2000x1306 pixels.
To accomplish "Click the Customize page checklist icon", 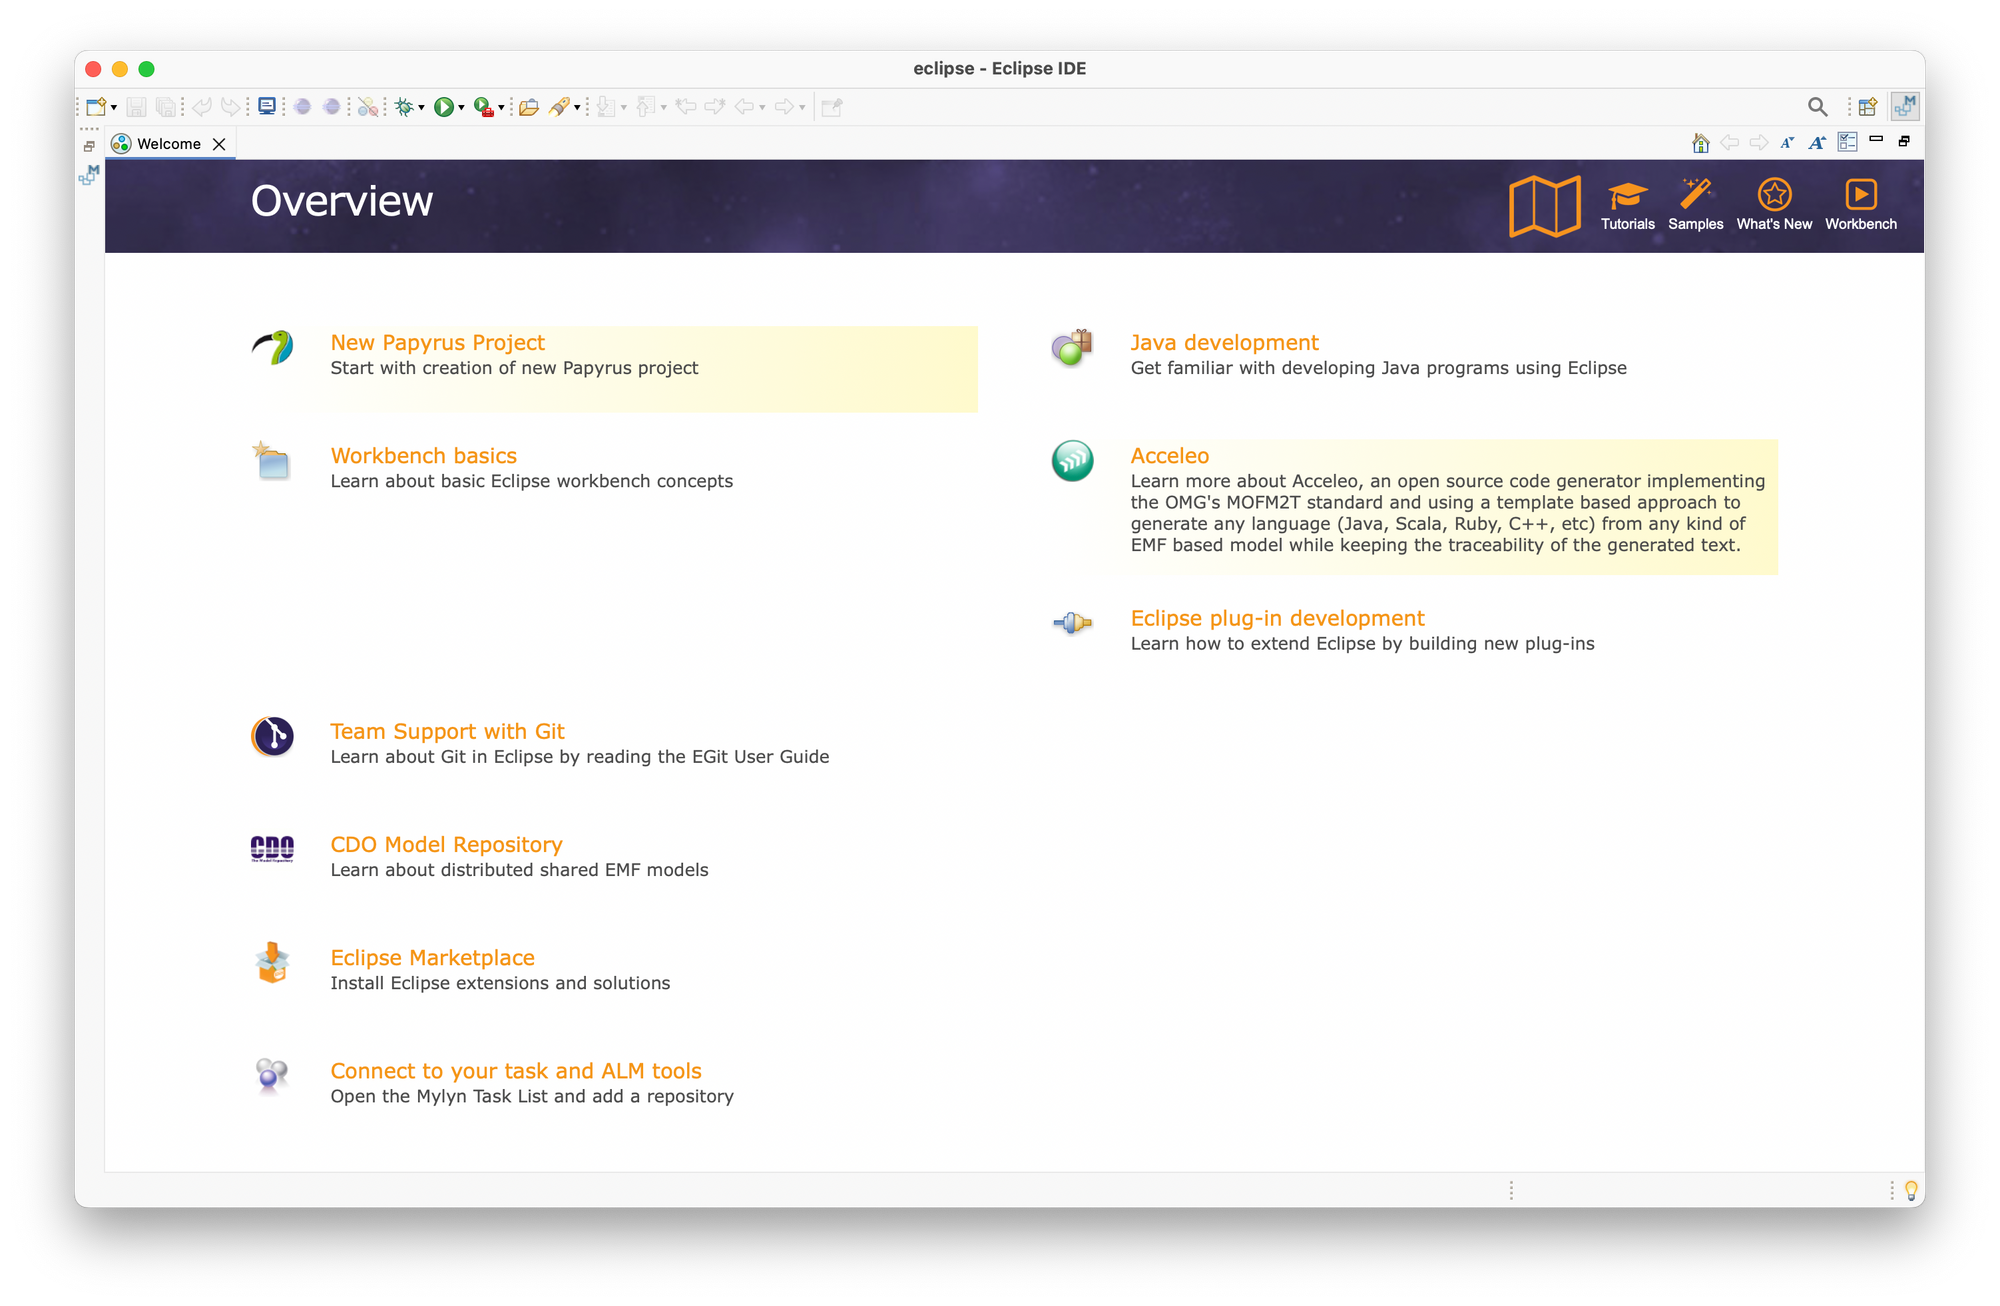I will pyautogui.click(x=1847, y=143).
